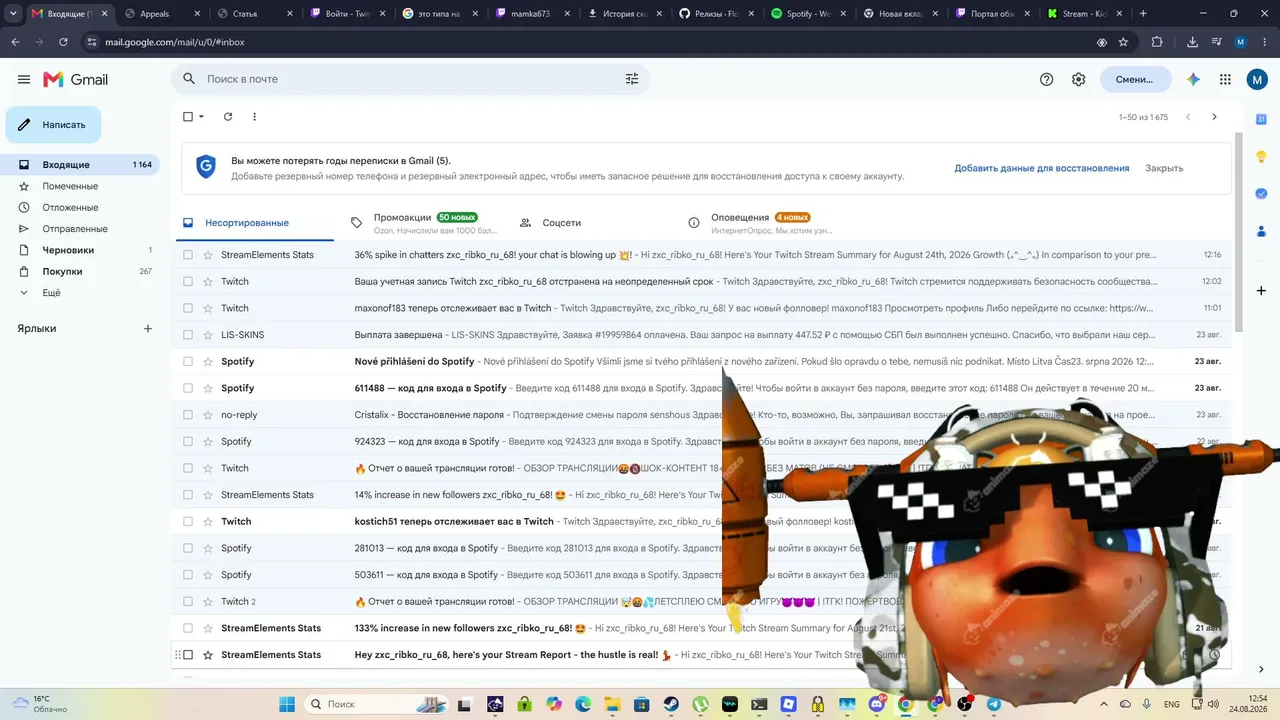Check the Twitch account suspended email checkbox
This screenshot has height=720, width=1280.
pos(187,282)
